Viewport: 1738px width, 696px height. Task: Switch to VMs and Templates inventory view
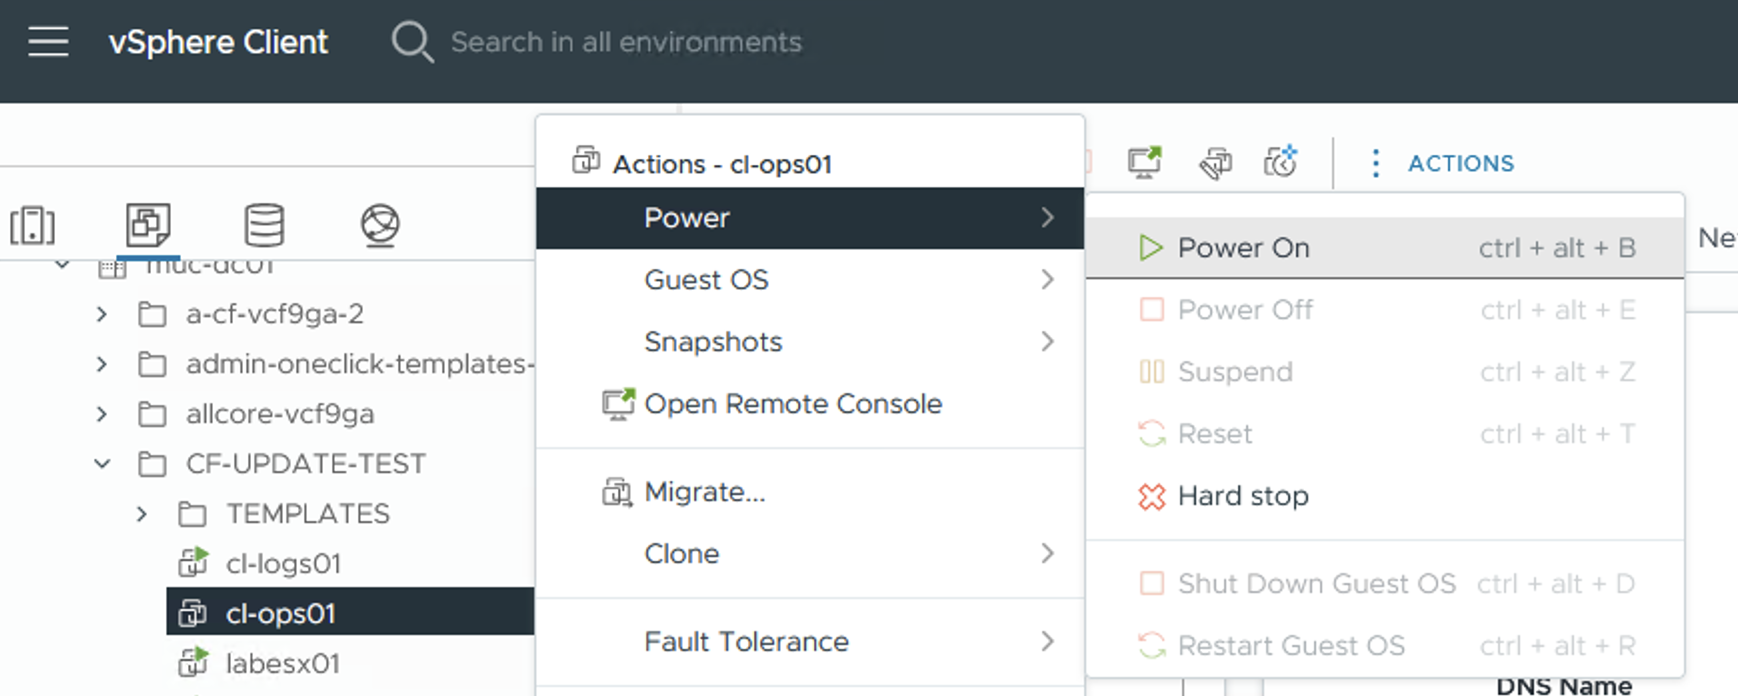[x=148, y=224]
